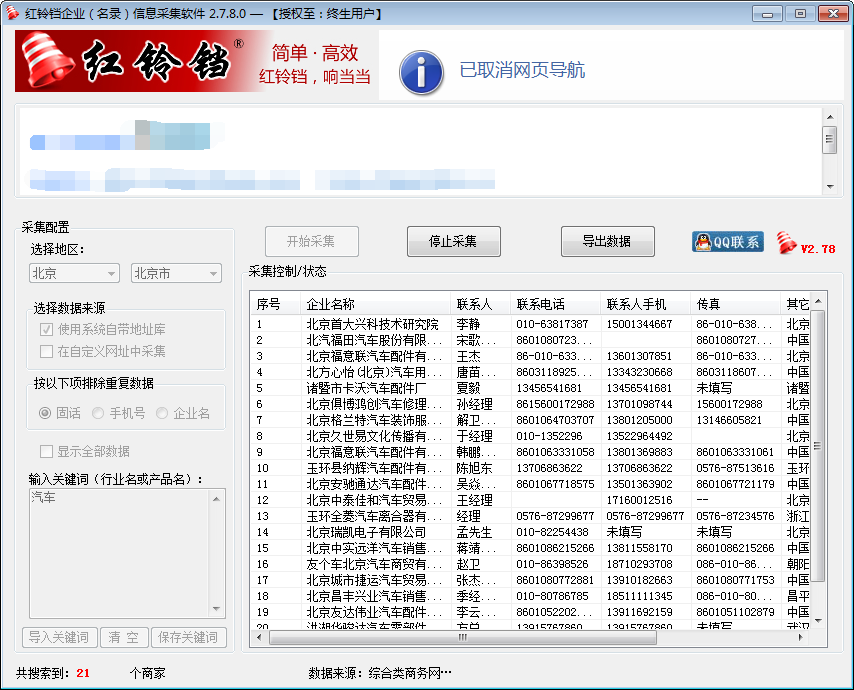Click 已取消网页导航 message text

(522, 70)
